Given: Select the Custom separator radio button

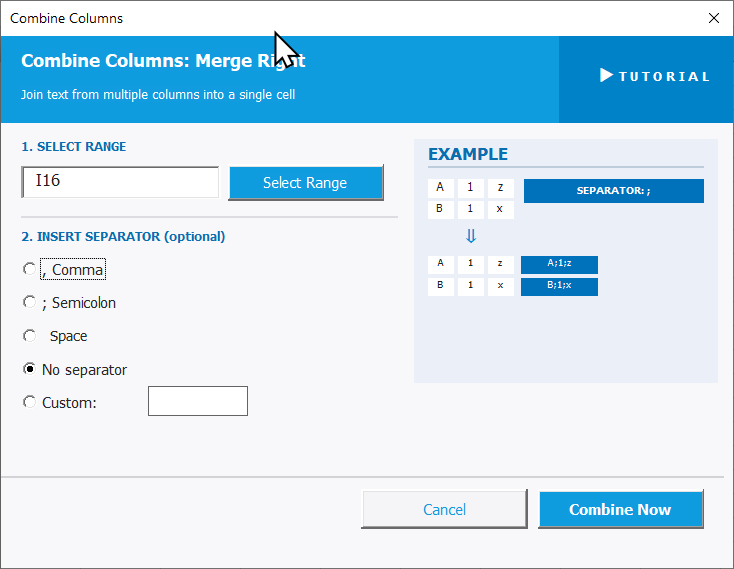Looking at the screenshot, I should [29, 402].
